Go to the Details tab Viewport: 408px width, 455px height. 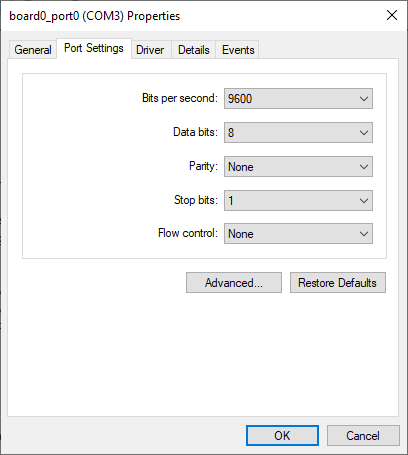click(x=194, y=50)
